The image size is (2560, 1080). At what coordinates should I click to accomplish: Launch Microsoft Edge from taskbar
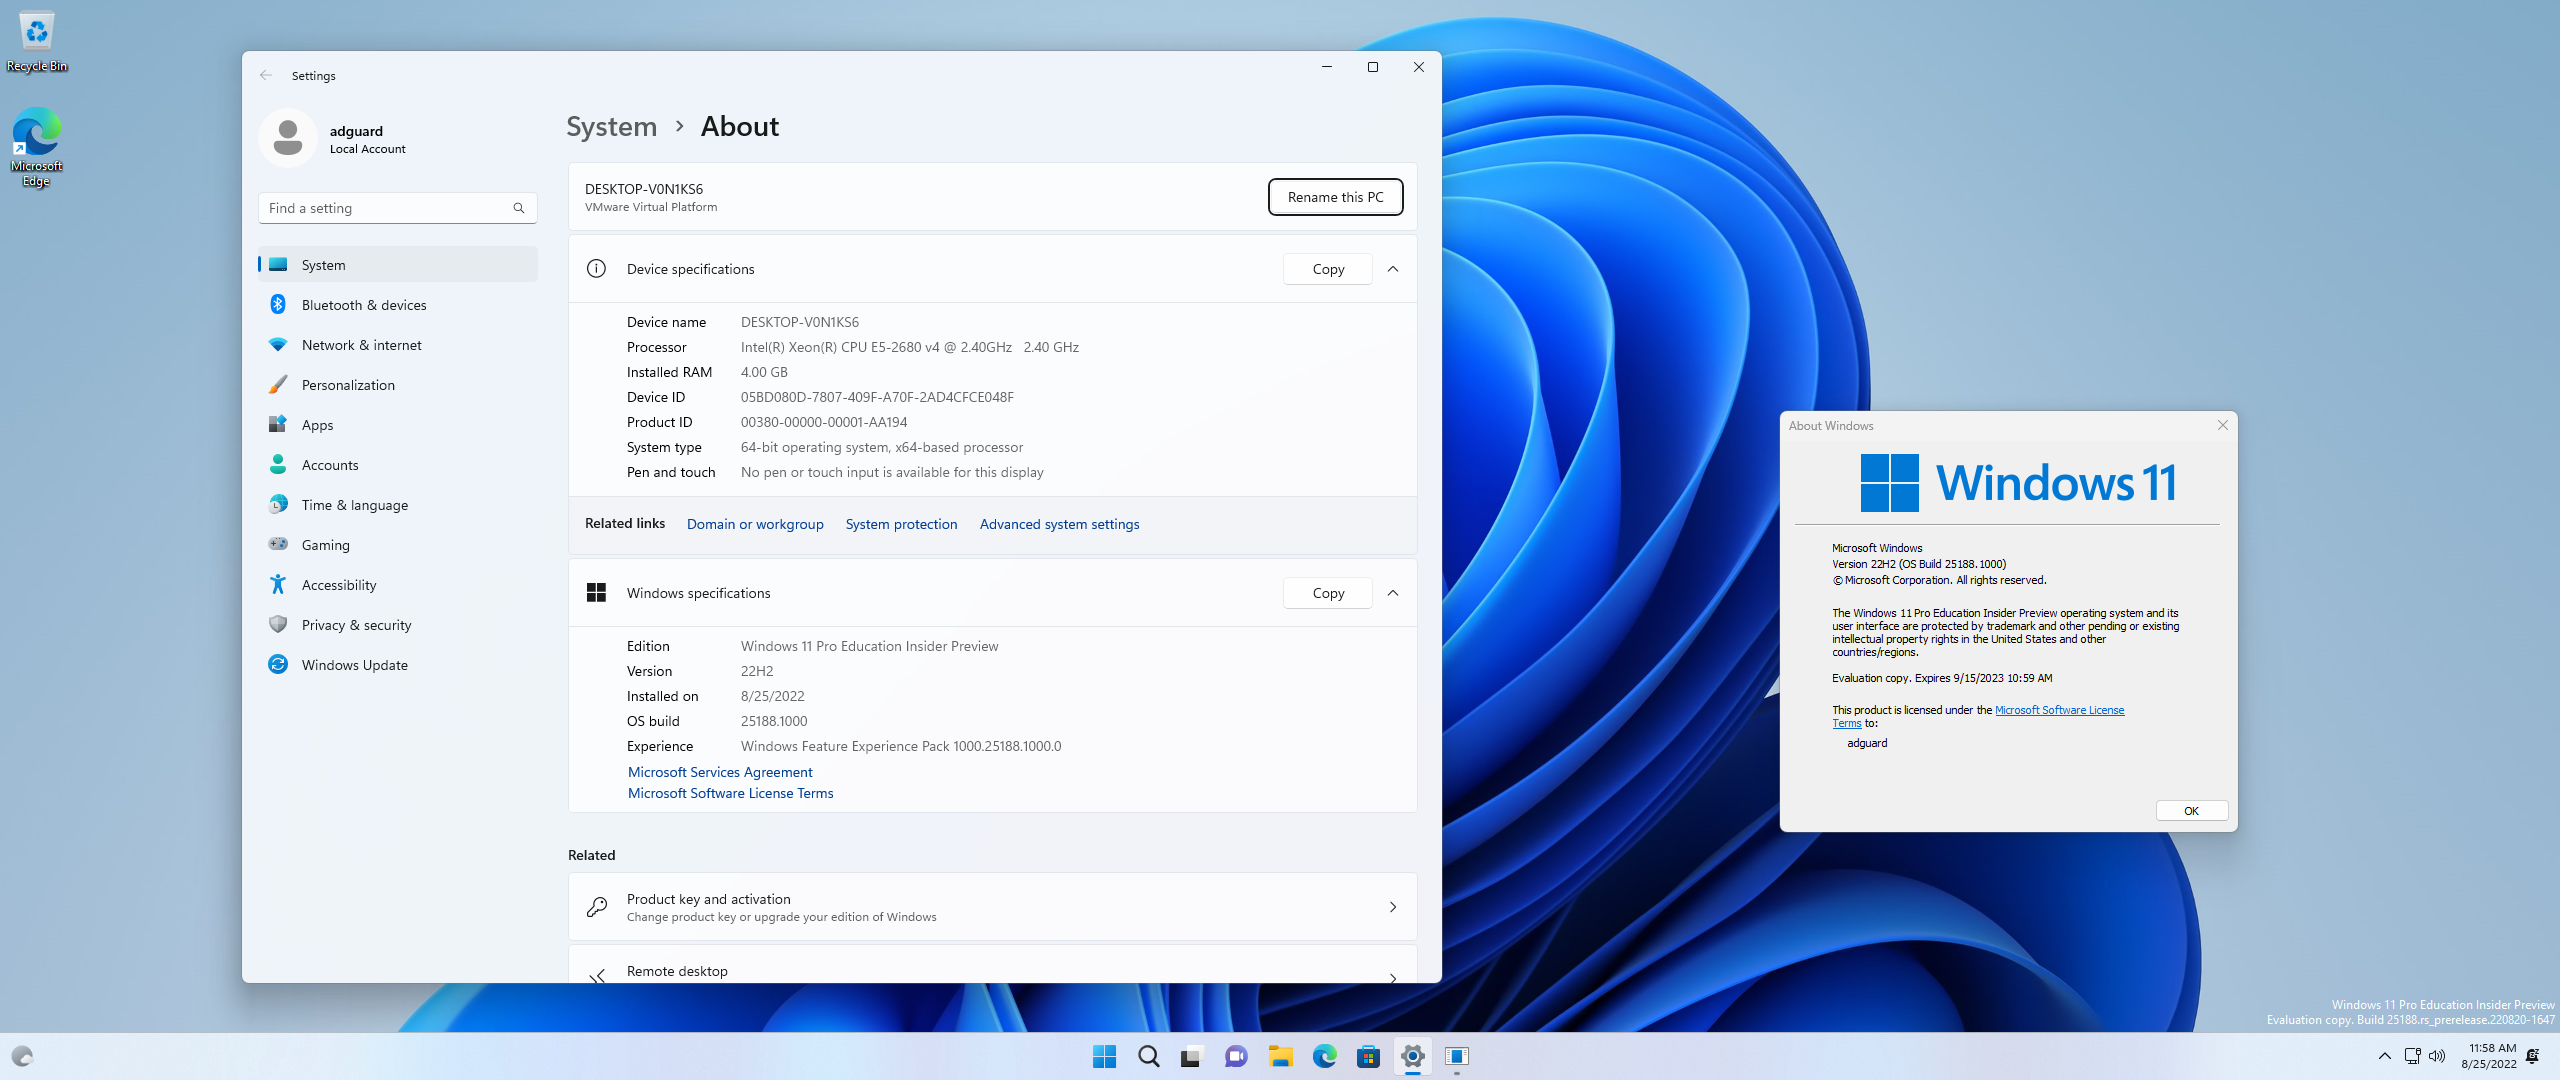click(x=1324, y=1056)
